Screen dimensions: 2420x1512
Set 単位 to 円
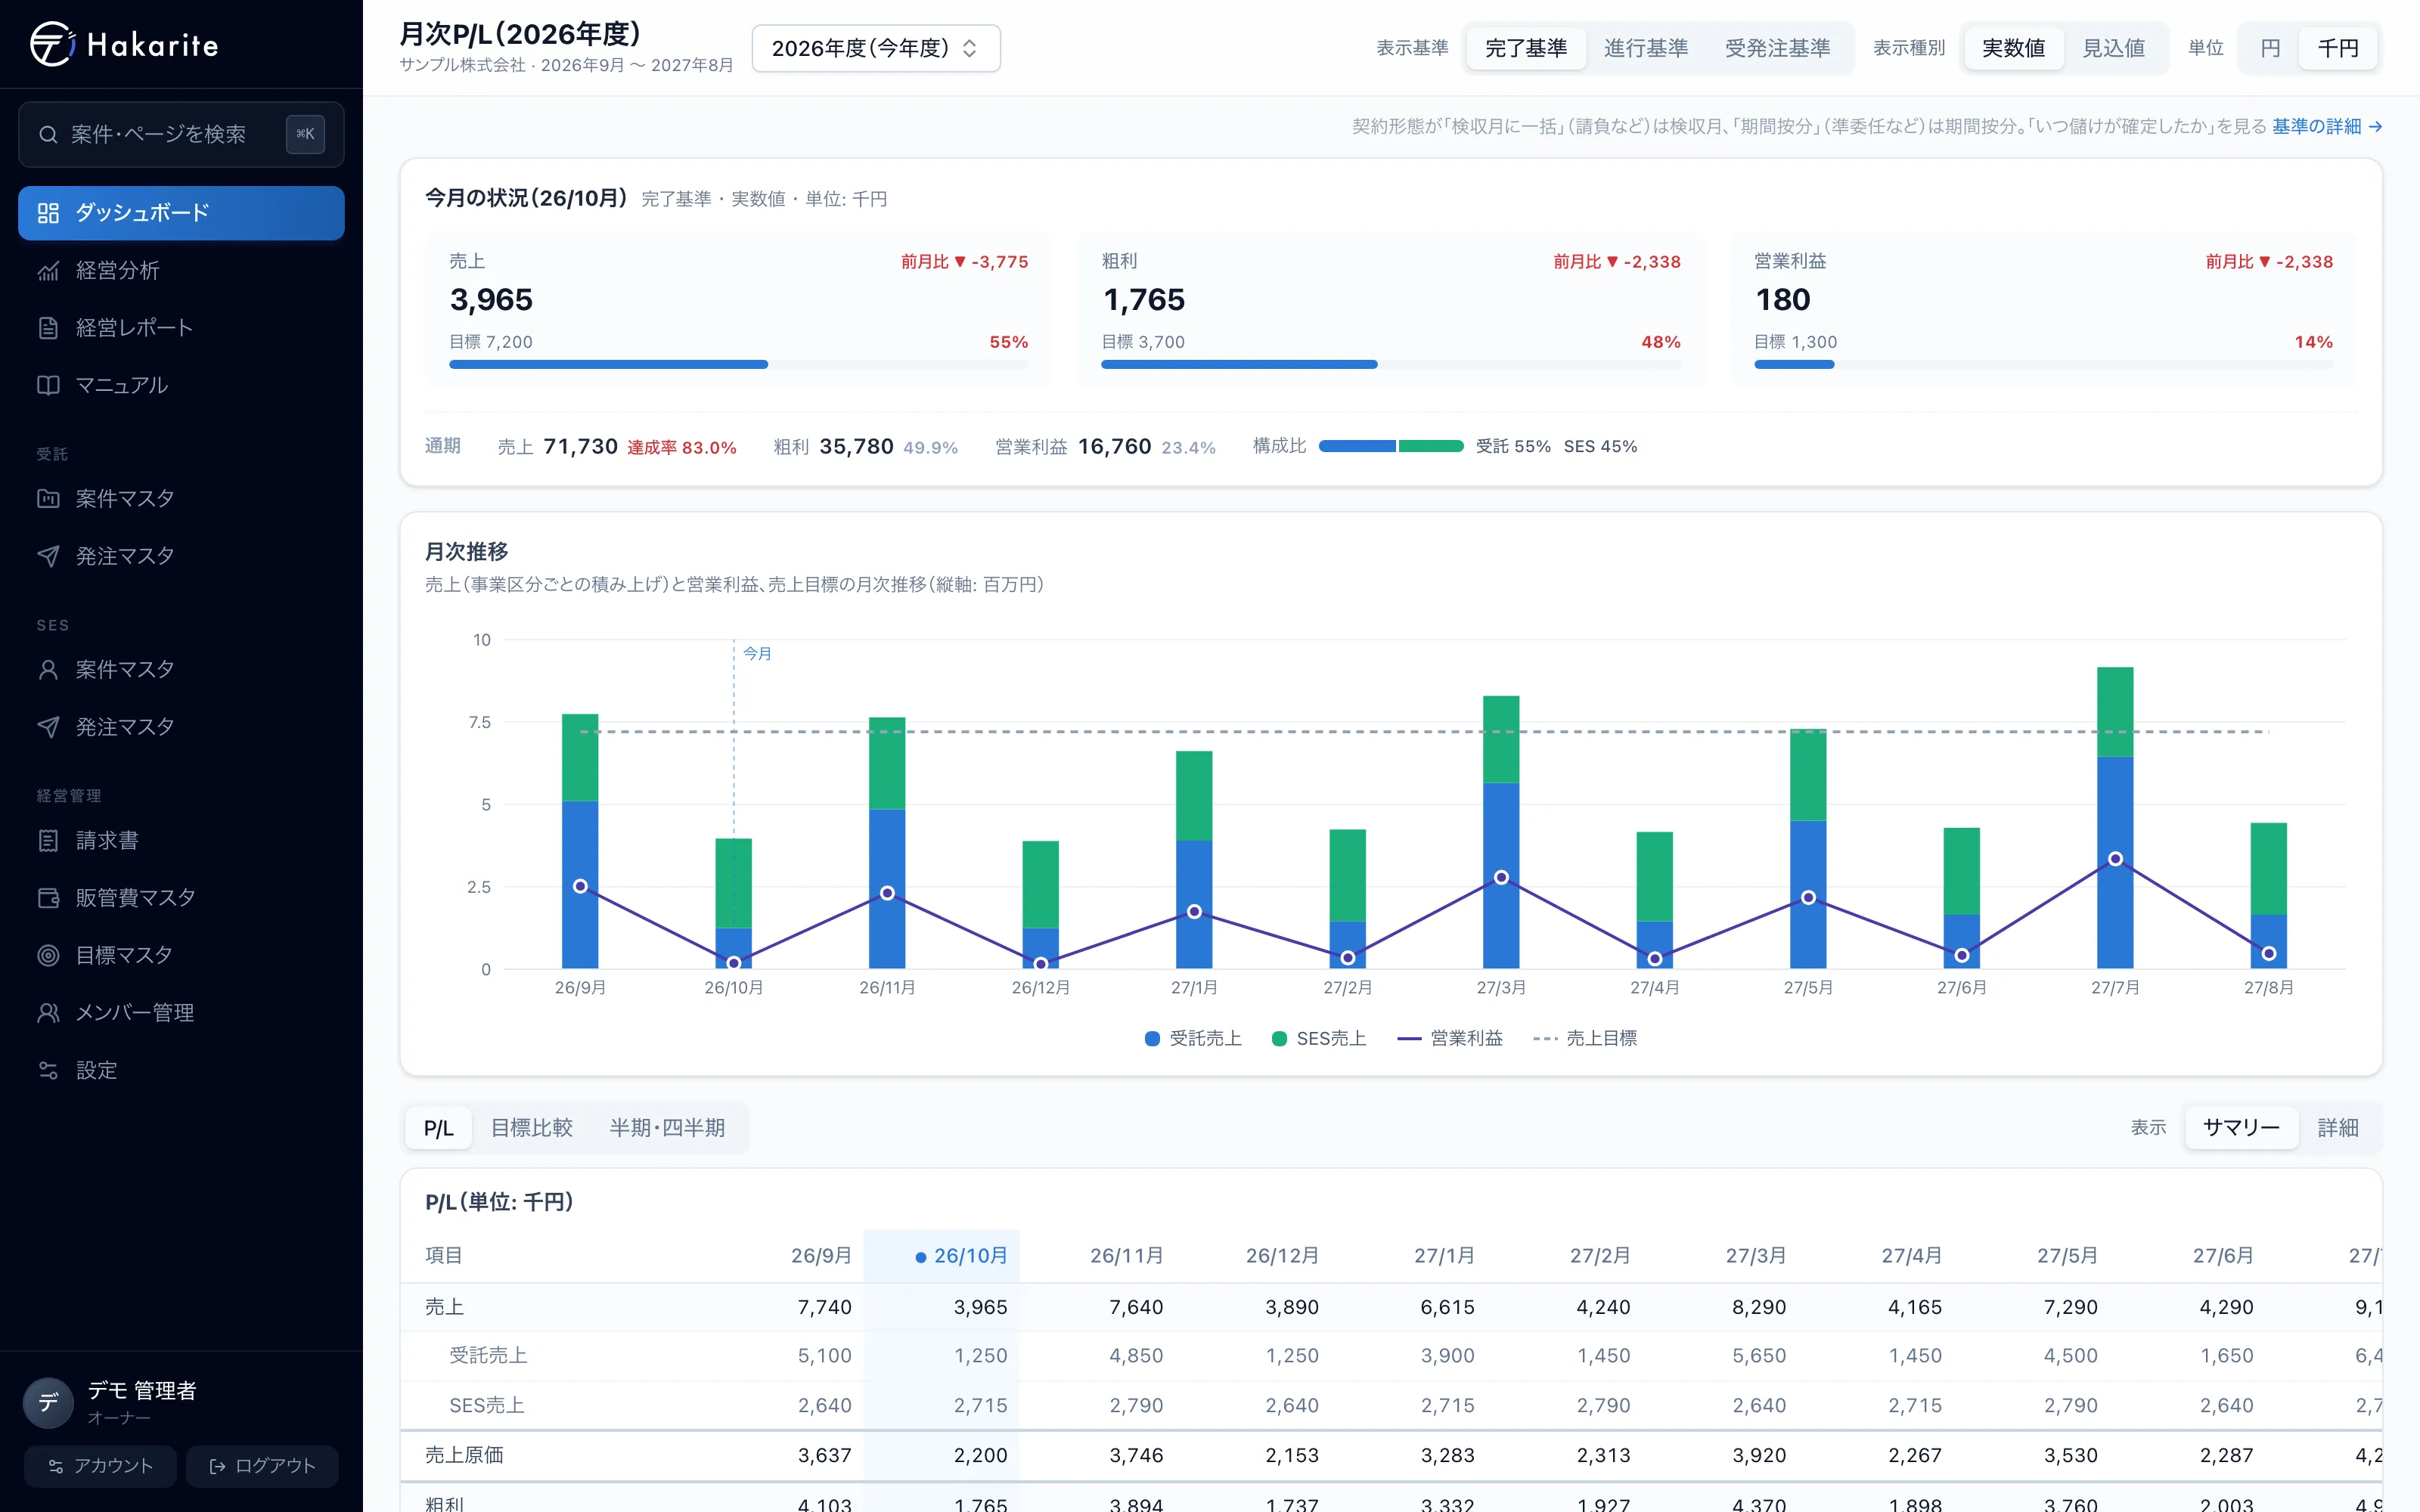pyautogui.click(x=2270, y=48)
